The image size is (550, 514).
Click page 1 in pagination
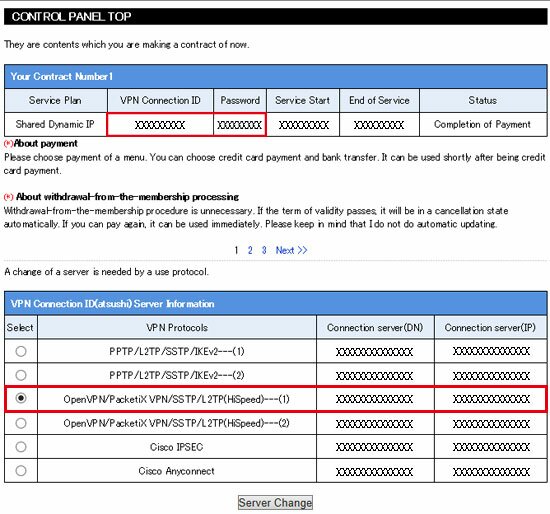pyautogui.click(x=236, y=250)
